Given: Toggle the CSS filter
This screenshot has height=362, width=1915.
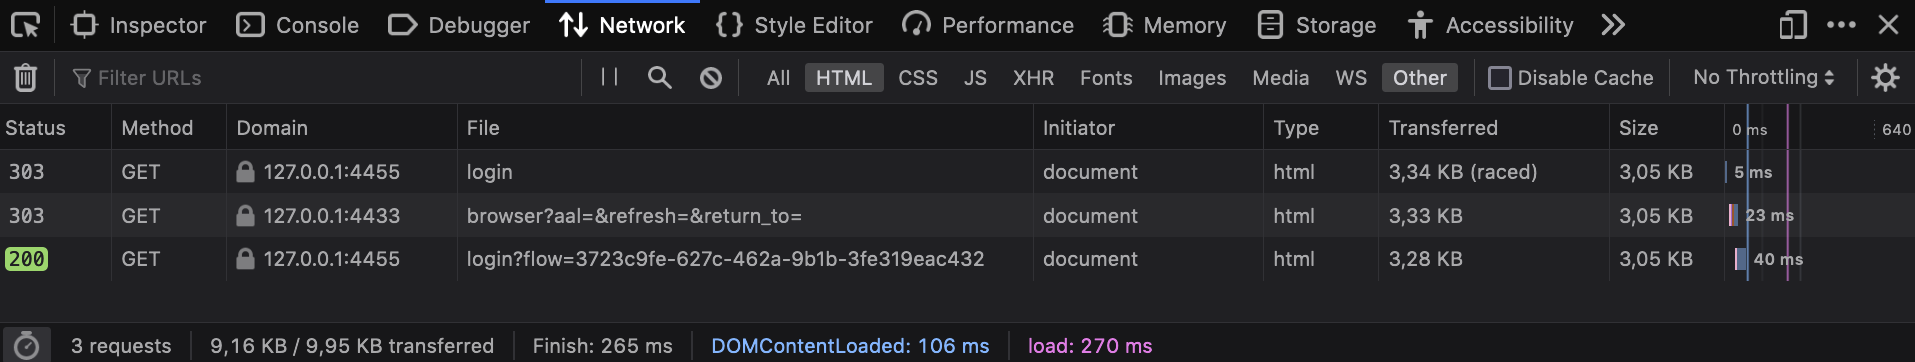Looking at the screenshot, I should pos(918,77).
